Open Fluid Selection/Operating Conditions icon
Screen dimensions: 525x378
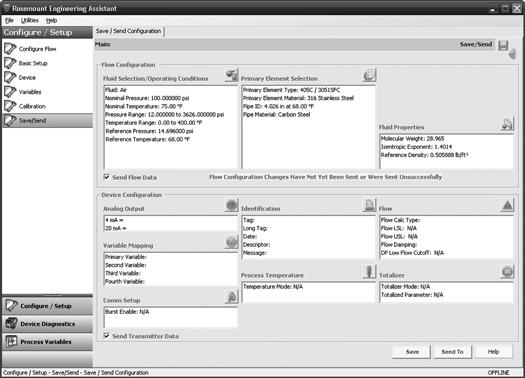(231, 75)
